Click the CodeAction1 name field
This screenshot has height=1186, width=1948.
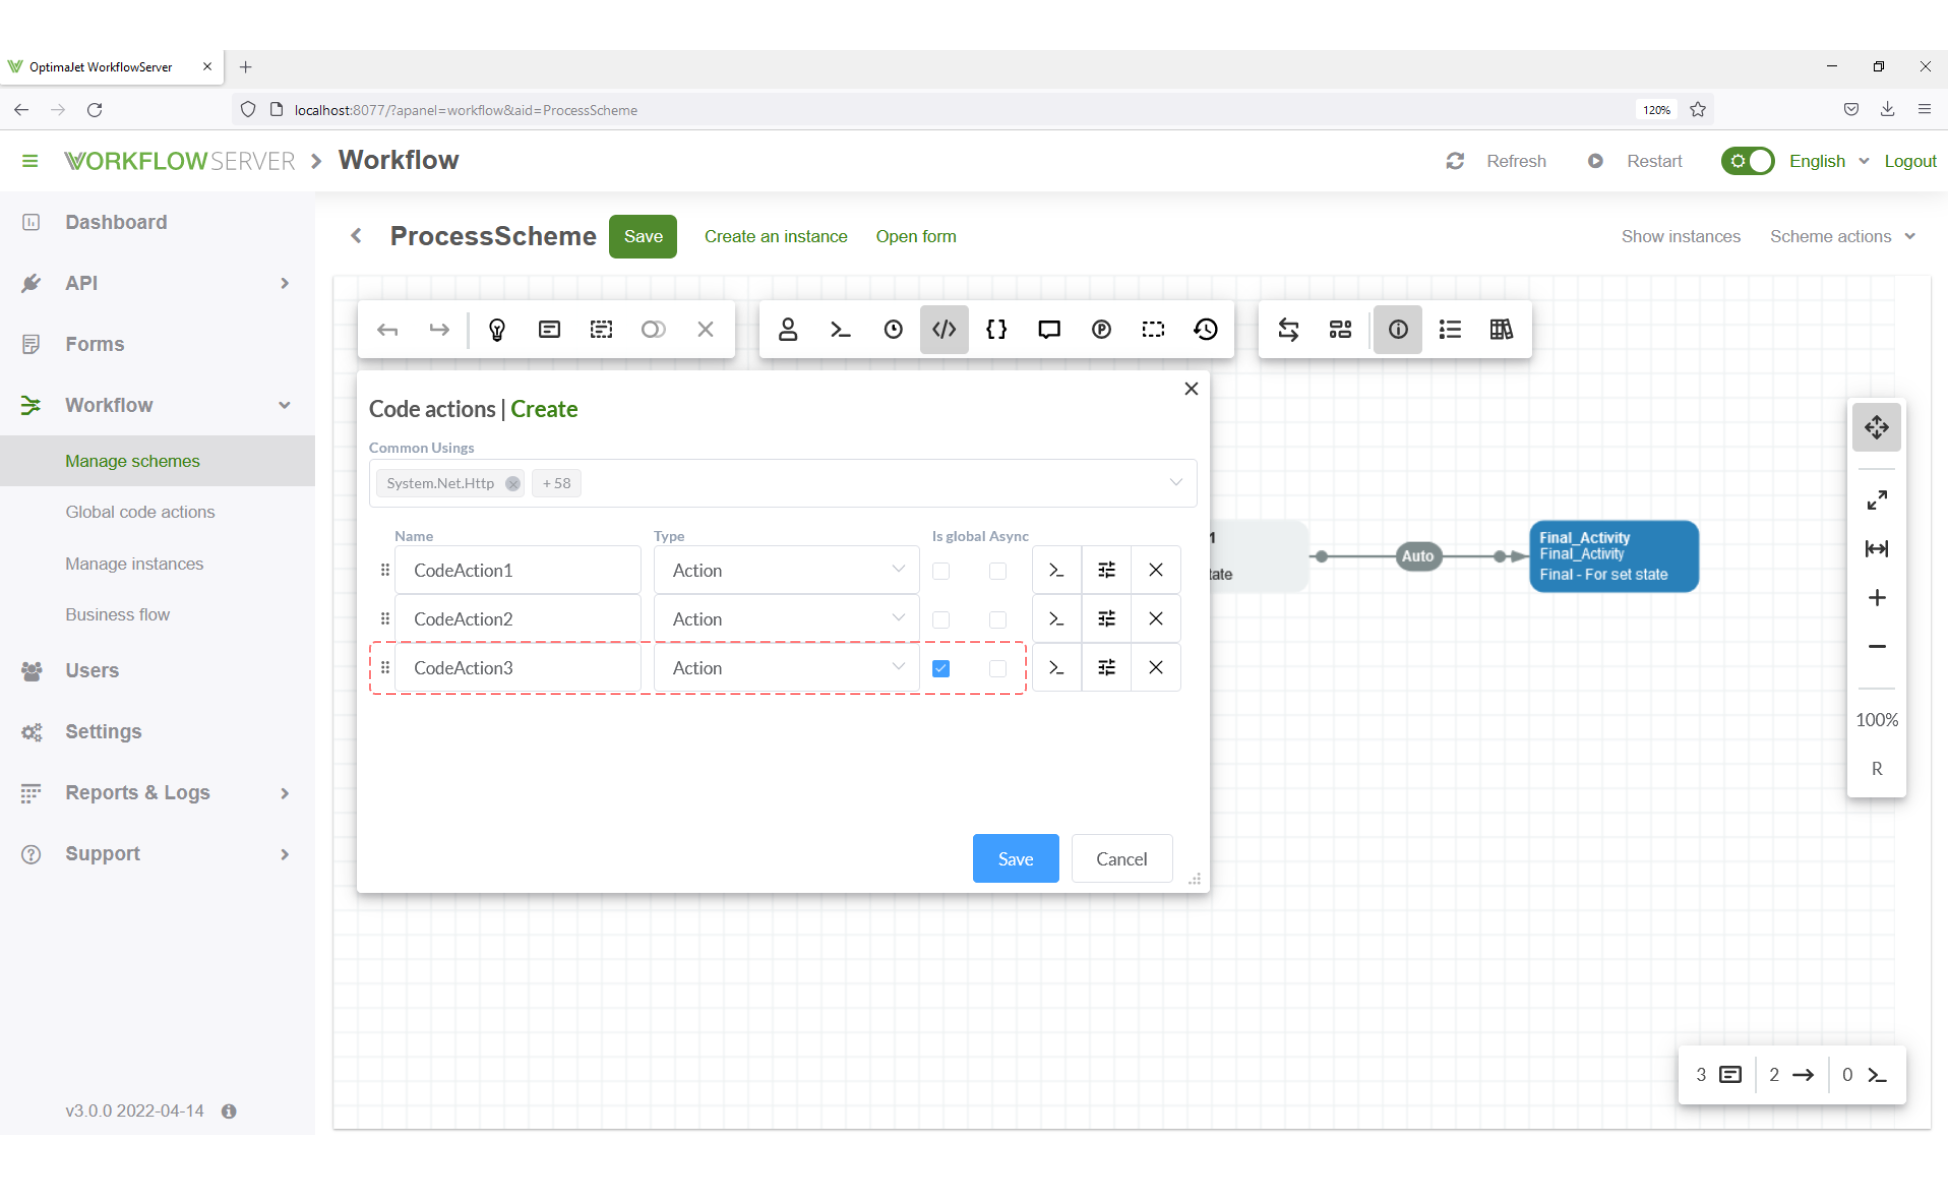(x=517, y=570)
